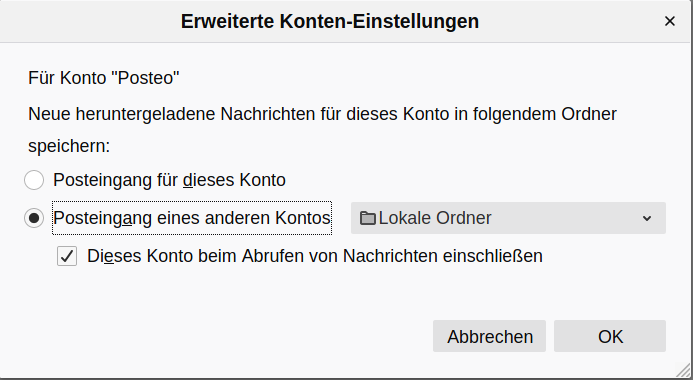
Task: Uncheck 'Dieses Konto beim Abrufen von Nachrichten einschließen'
Action: 67,256
